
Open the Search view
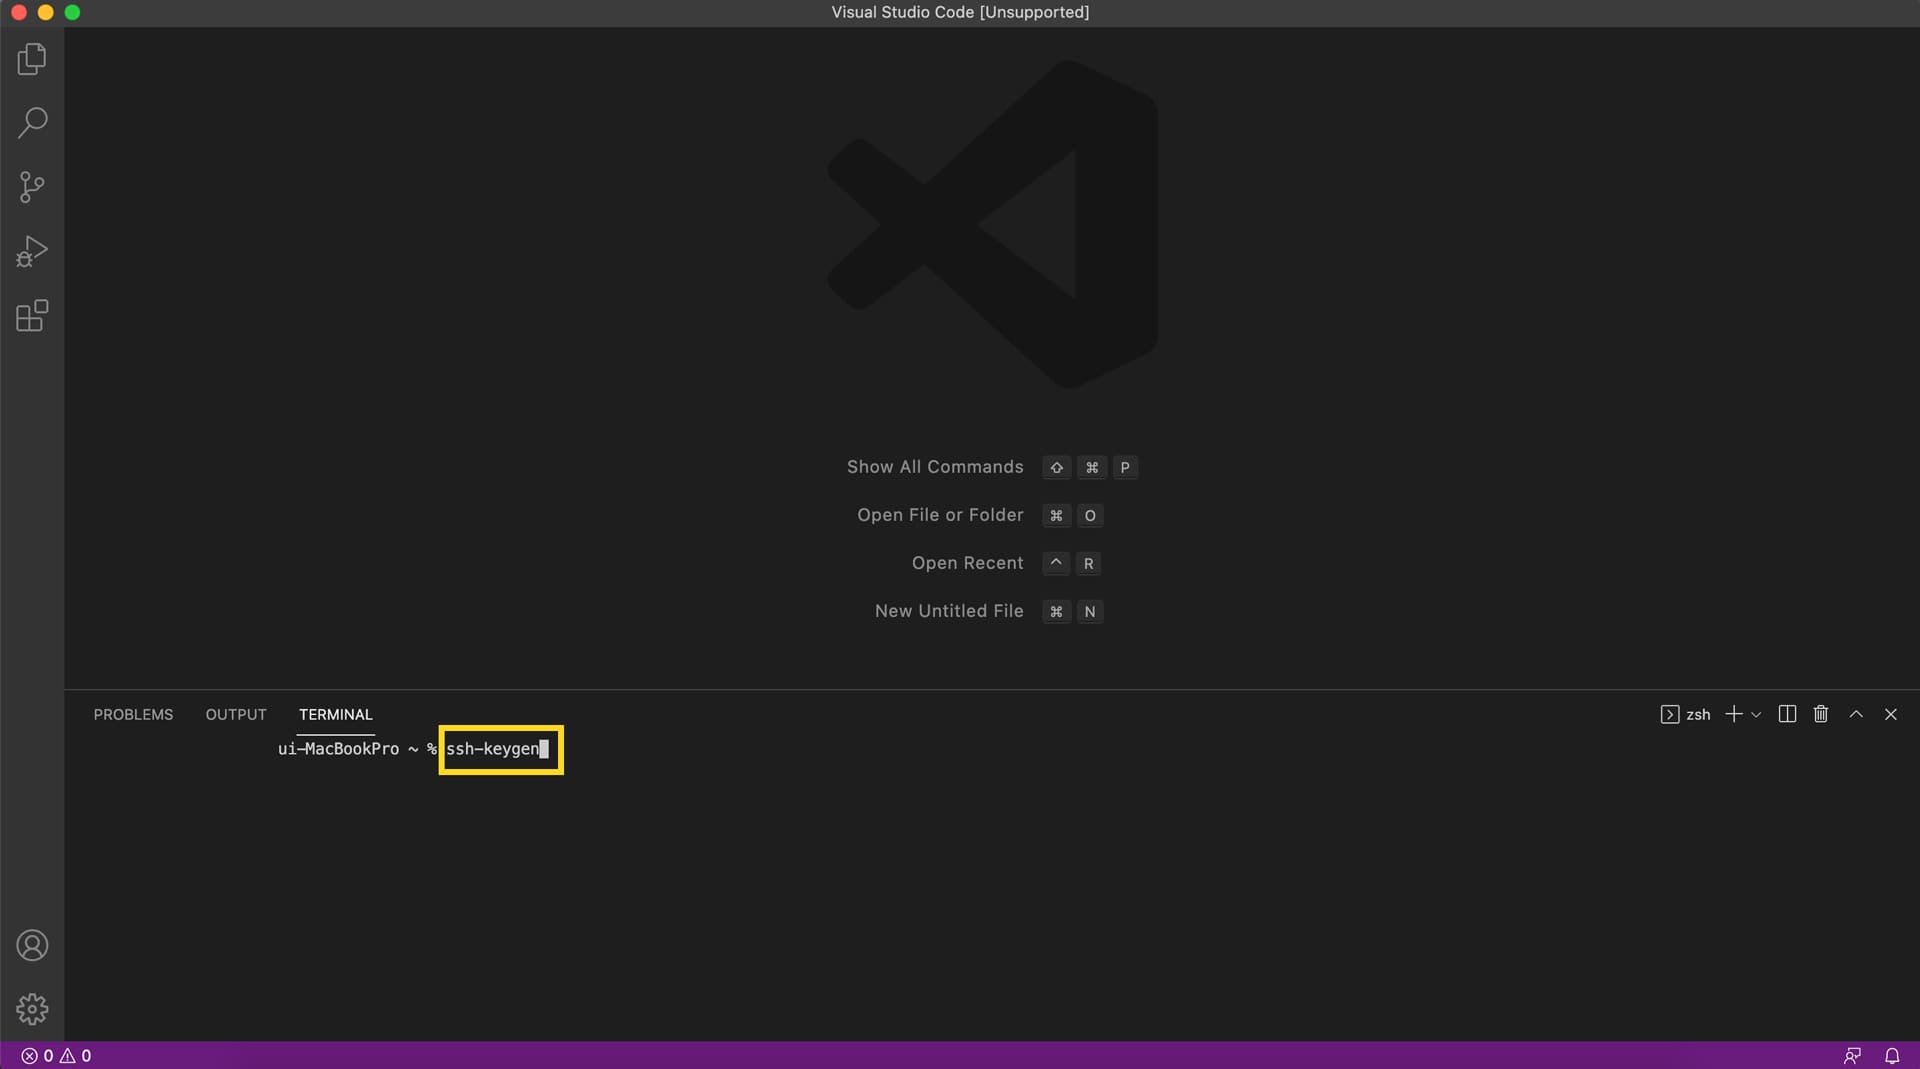(x=32, y=122)
